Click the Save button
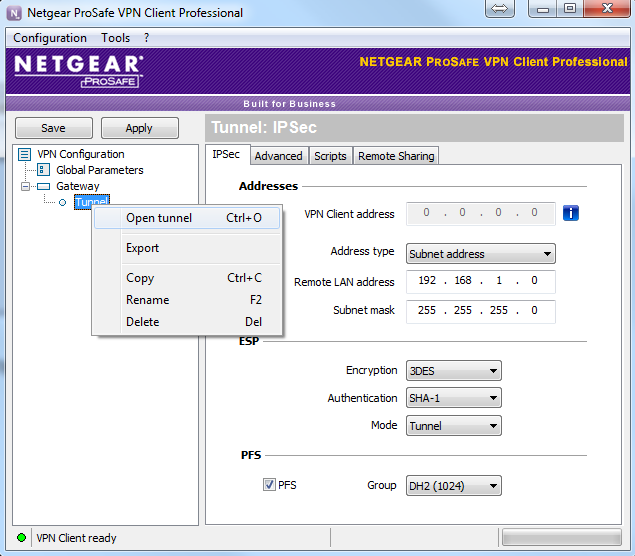Image resolution: width=635 pixels, height=556 pixels. (x=53, y=128)
